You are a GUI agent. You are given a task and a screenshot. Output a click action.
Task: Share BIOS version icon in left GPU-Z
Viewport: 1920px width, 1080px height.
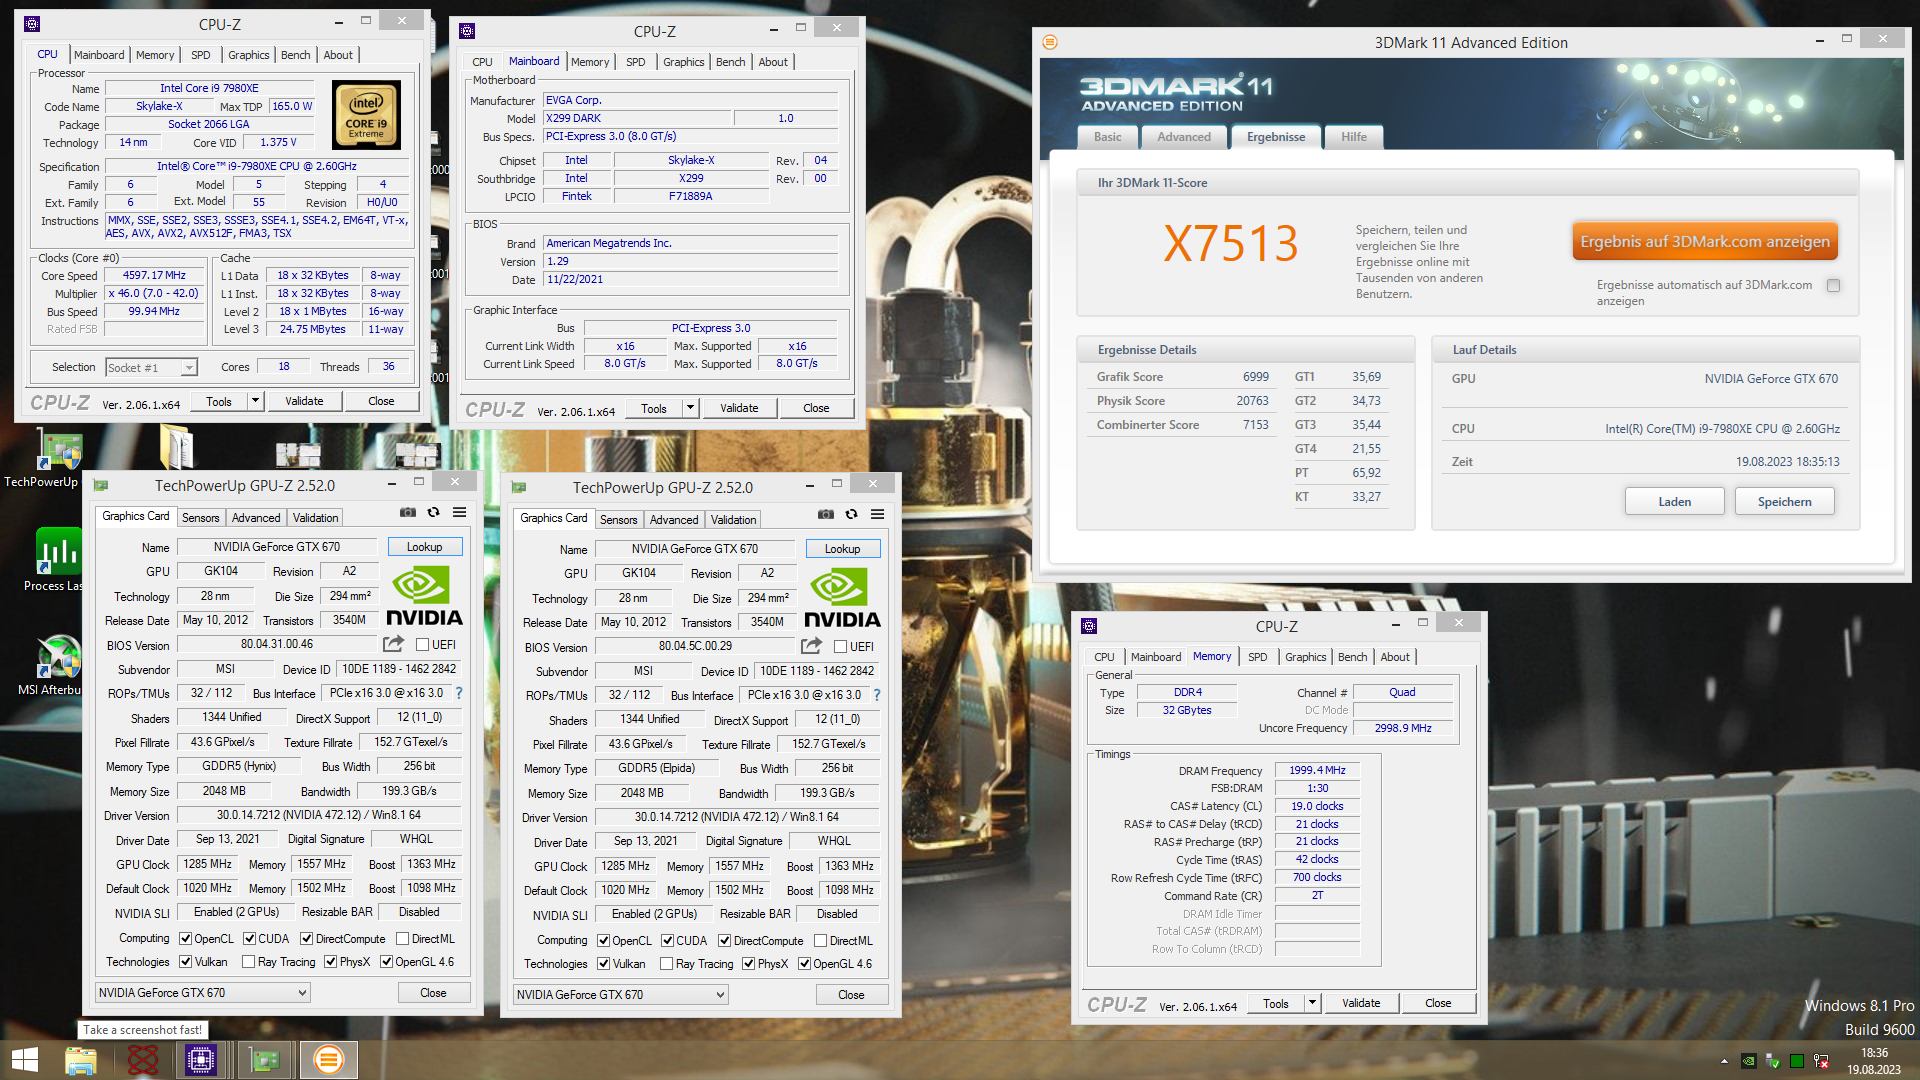point(393,644)
